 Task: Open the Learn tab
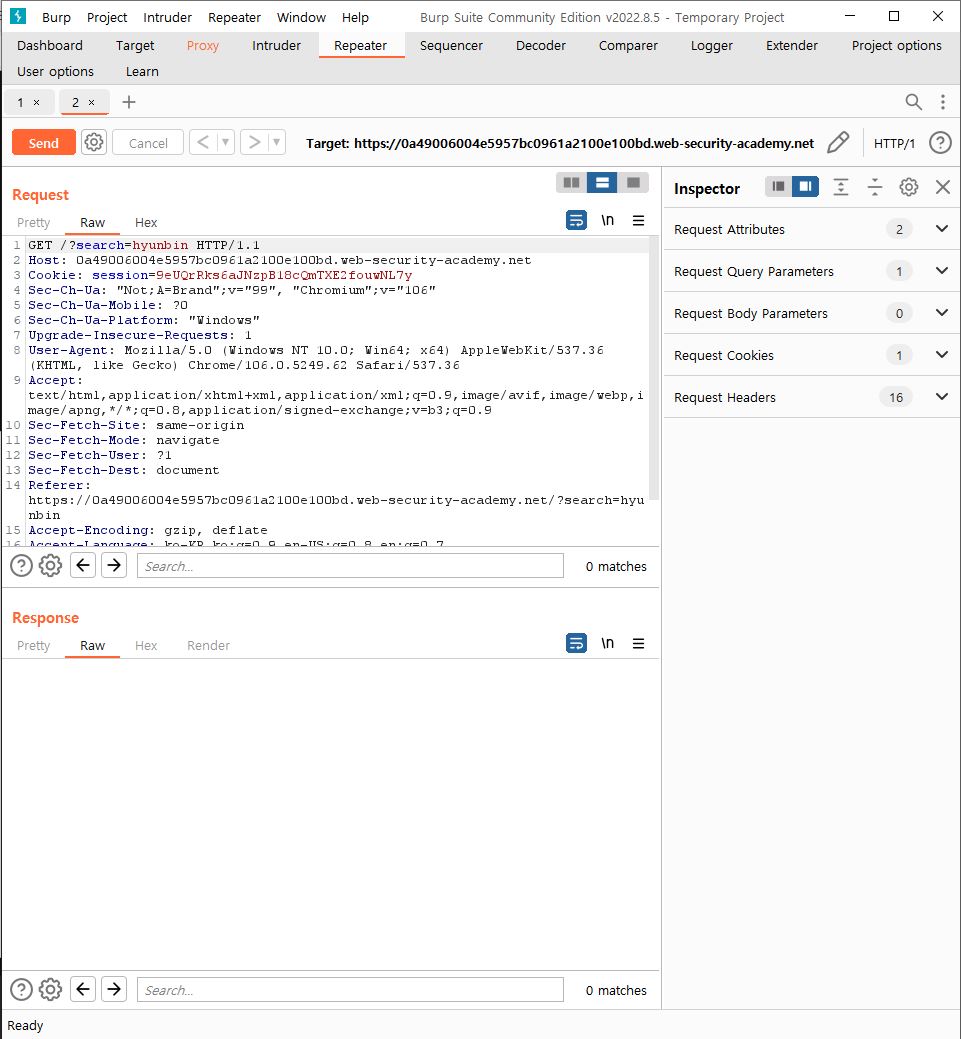pos(142,71)
